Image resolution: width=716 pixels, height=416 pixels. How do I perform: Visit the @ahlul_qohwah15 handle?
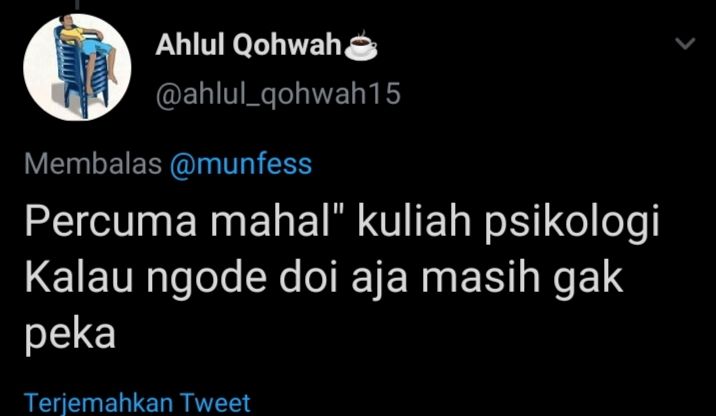pyautogui.click(x=278, y=93)
